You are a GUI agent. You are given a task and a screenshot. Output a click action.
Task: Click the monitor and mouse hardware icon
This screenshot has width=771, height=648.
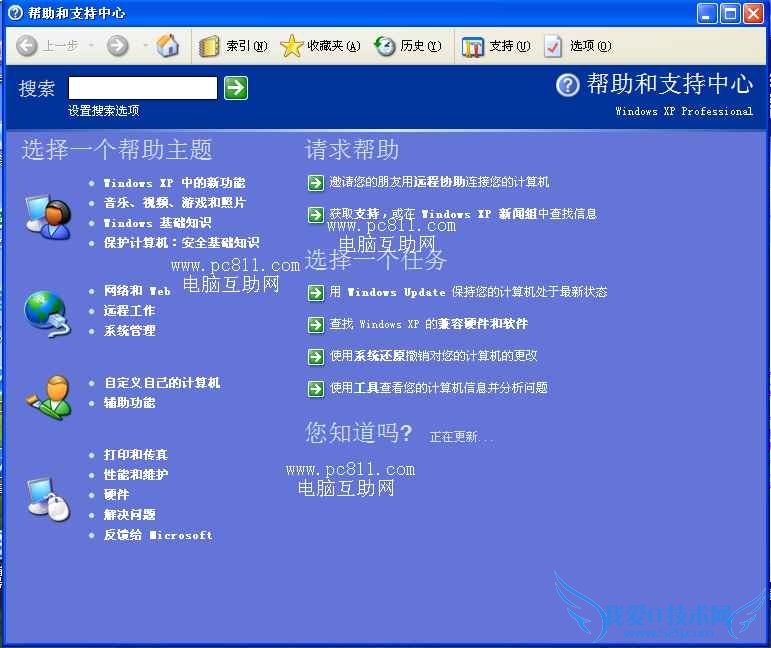48,498
